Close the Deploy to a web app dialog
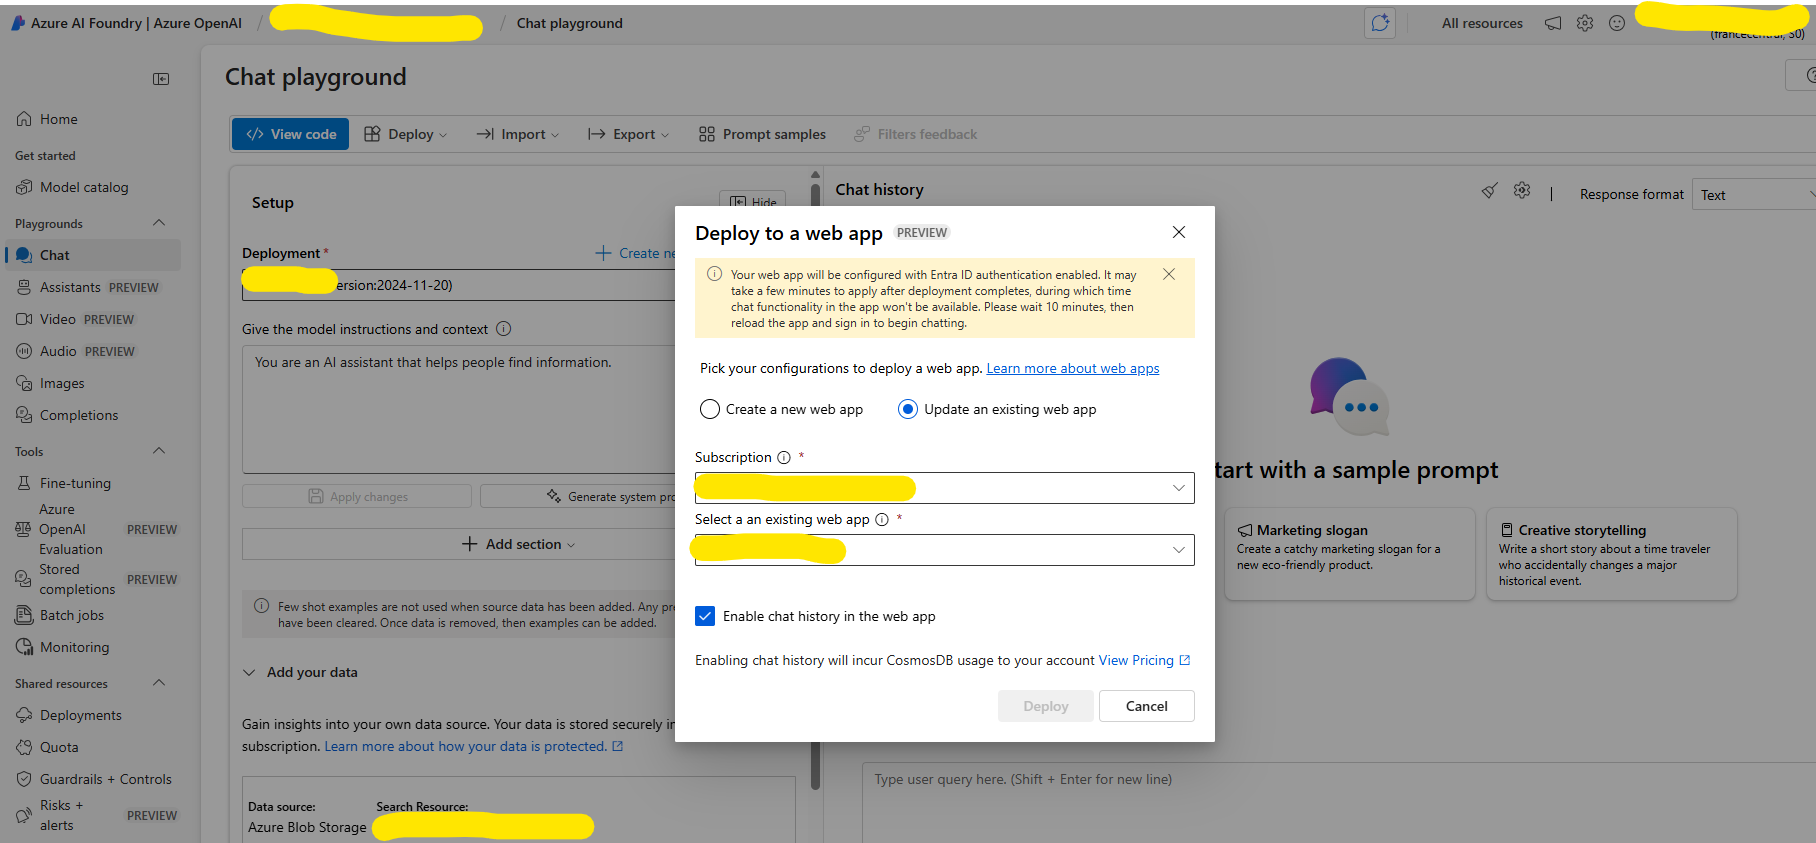 tap(1179, 232)
